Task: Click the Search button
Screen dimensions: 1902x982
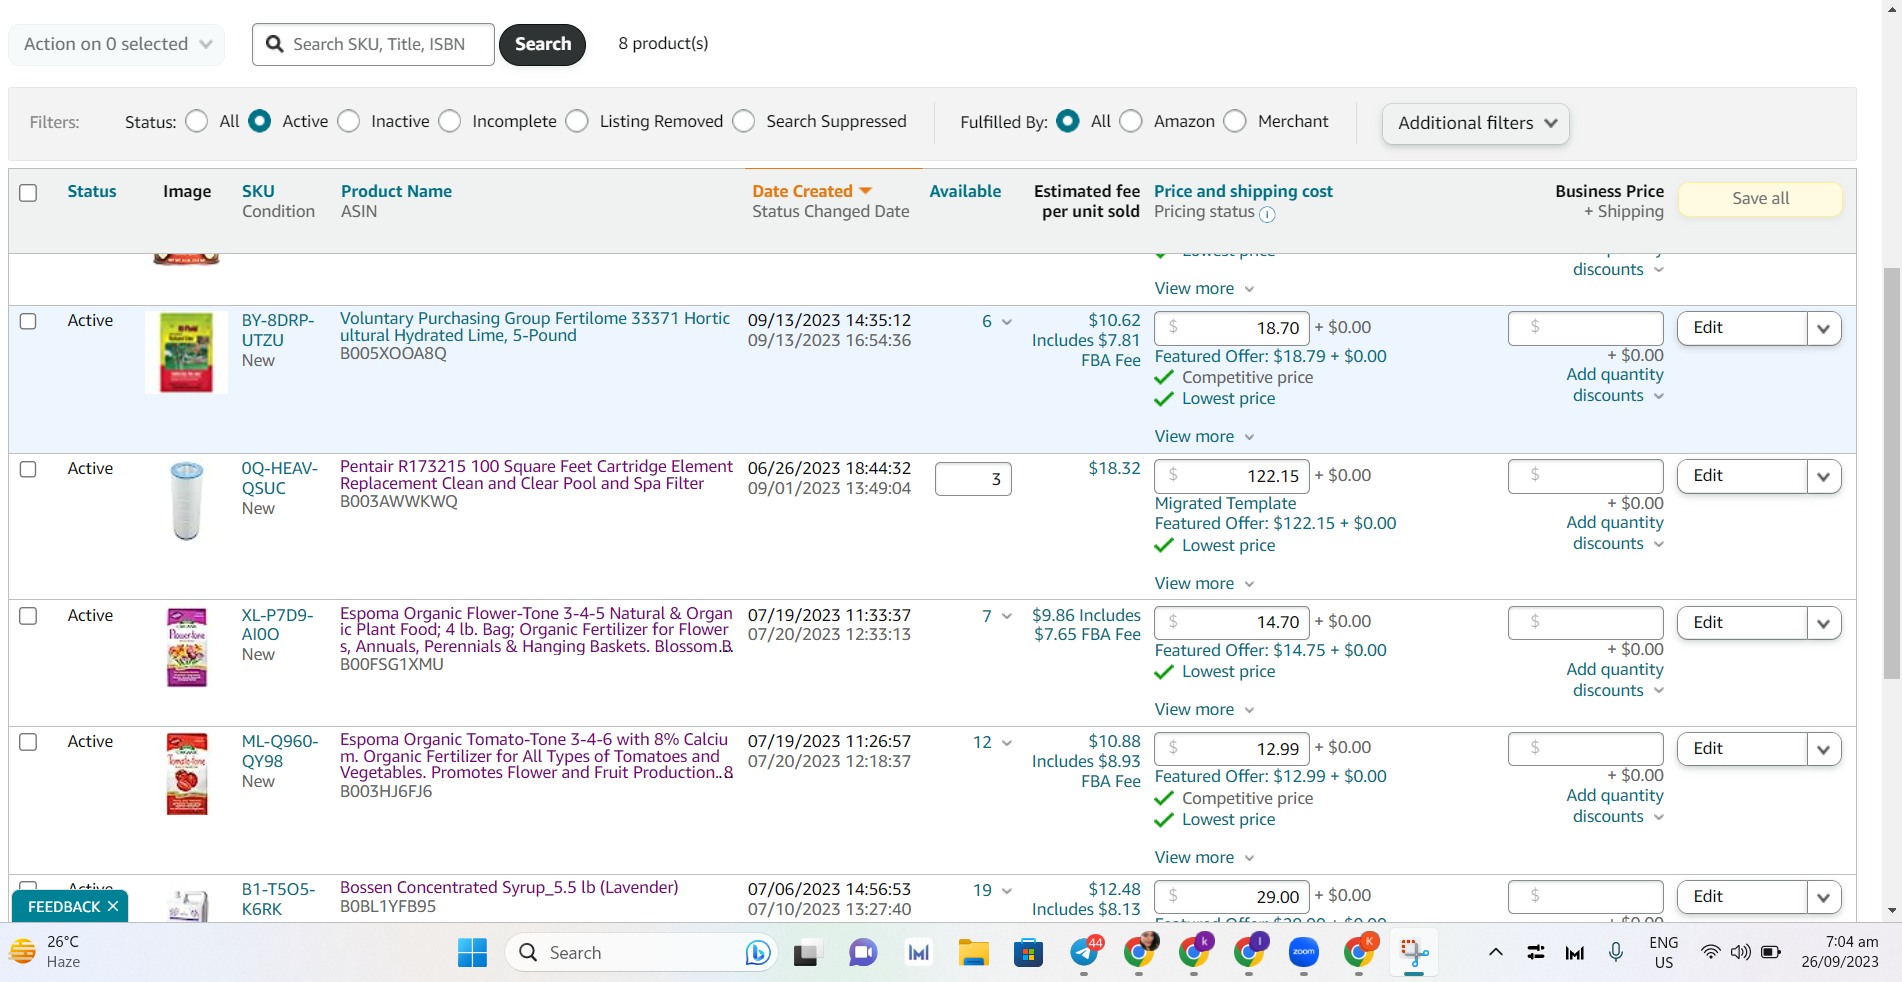Action: pyautogui.click(x=543, y=44)
